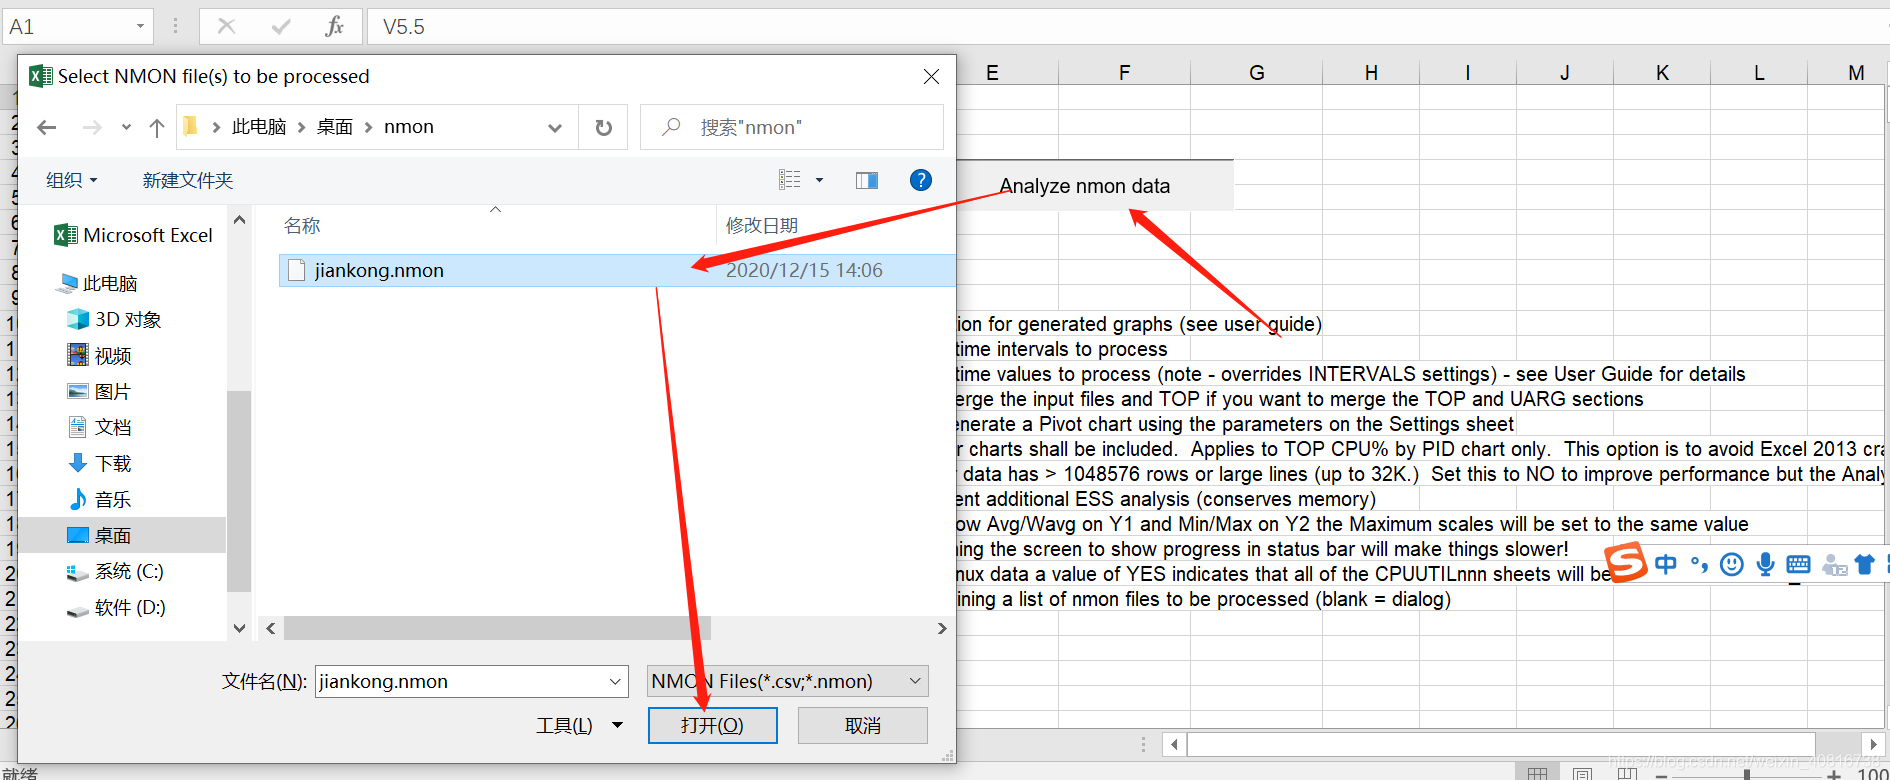
Task: Open 视频 folder in navigation tree
Action: (x=100, y=355)
